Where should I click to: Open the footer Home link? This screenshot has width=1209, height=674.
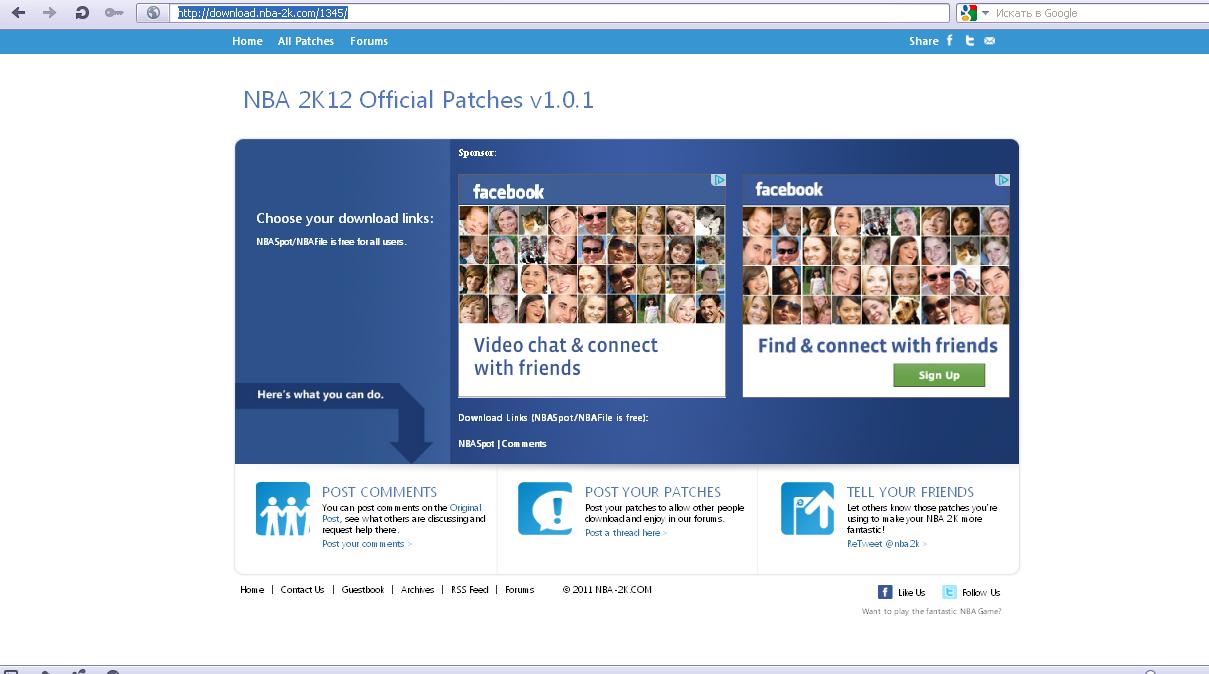click(252, 590)
